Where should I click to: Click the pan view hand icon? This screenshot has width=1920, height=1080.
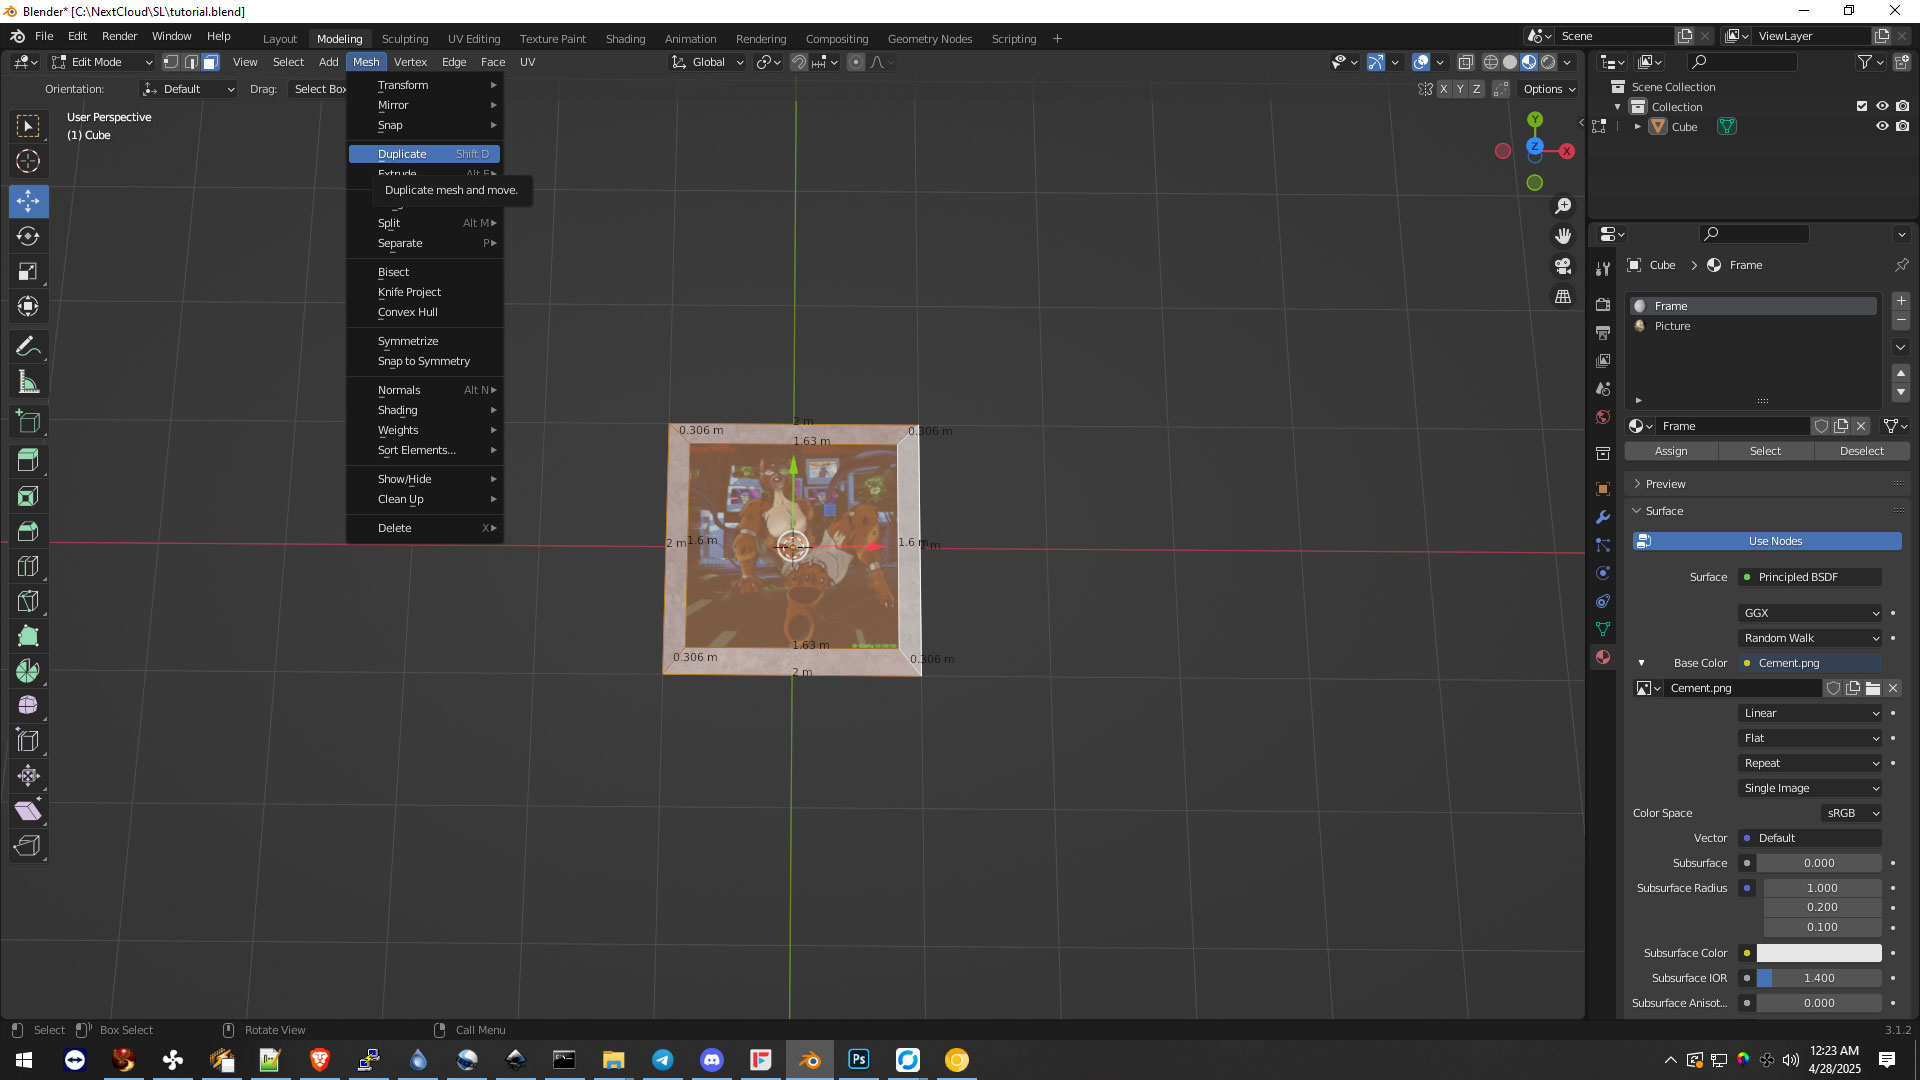click(1562, 236)
